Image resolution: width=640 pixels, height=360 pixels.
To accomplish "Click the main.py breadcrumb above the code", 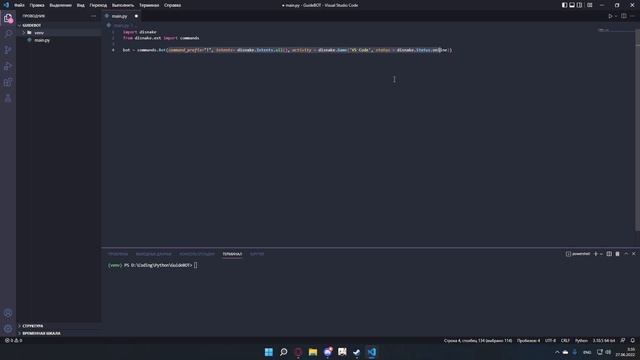I will pyautogui.click(x=121, y=25).
